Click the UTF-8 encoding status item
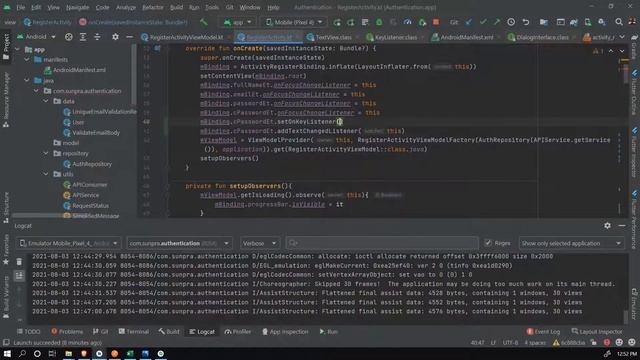The height and width of the screenshot is (360, 640). (510, 342)
